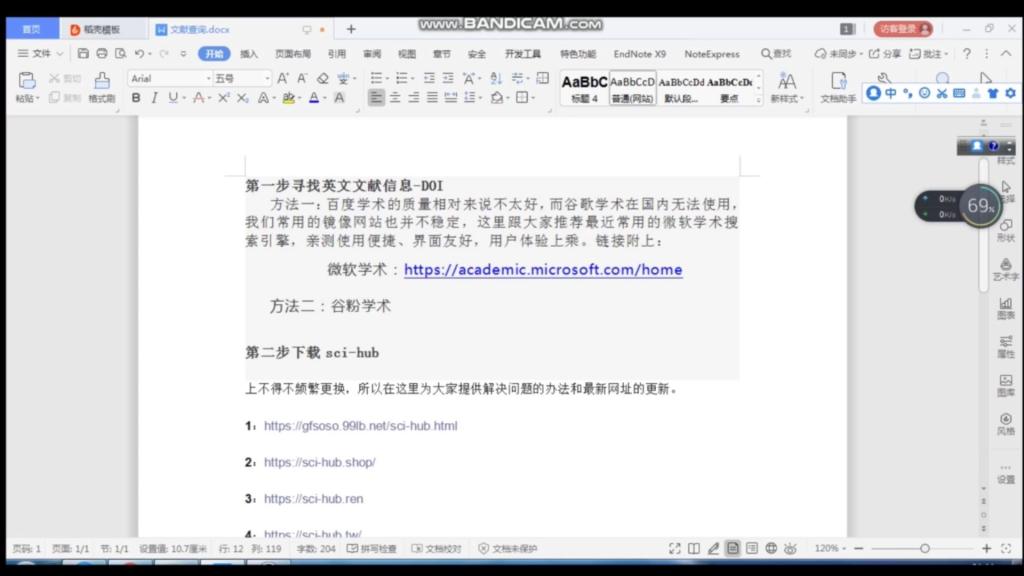This screenshot has height=576, width=1024.
Task: Toggle eye protection mode in status bar
Action: pyautogui.click(x=790, y=549)
